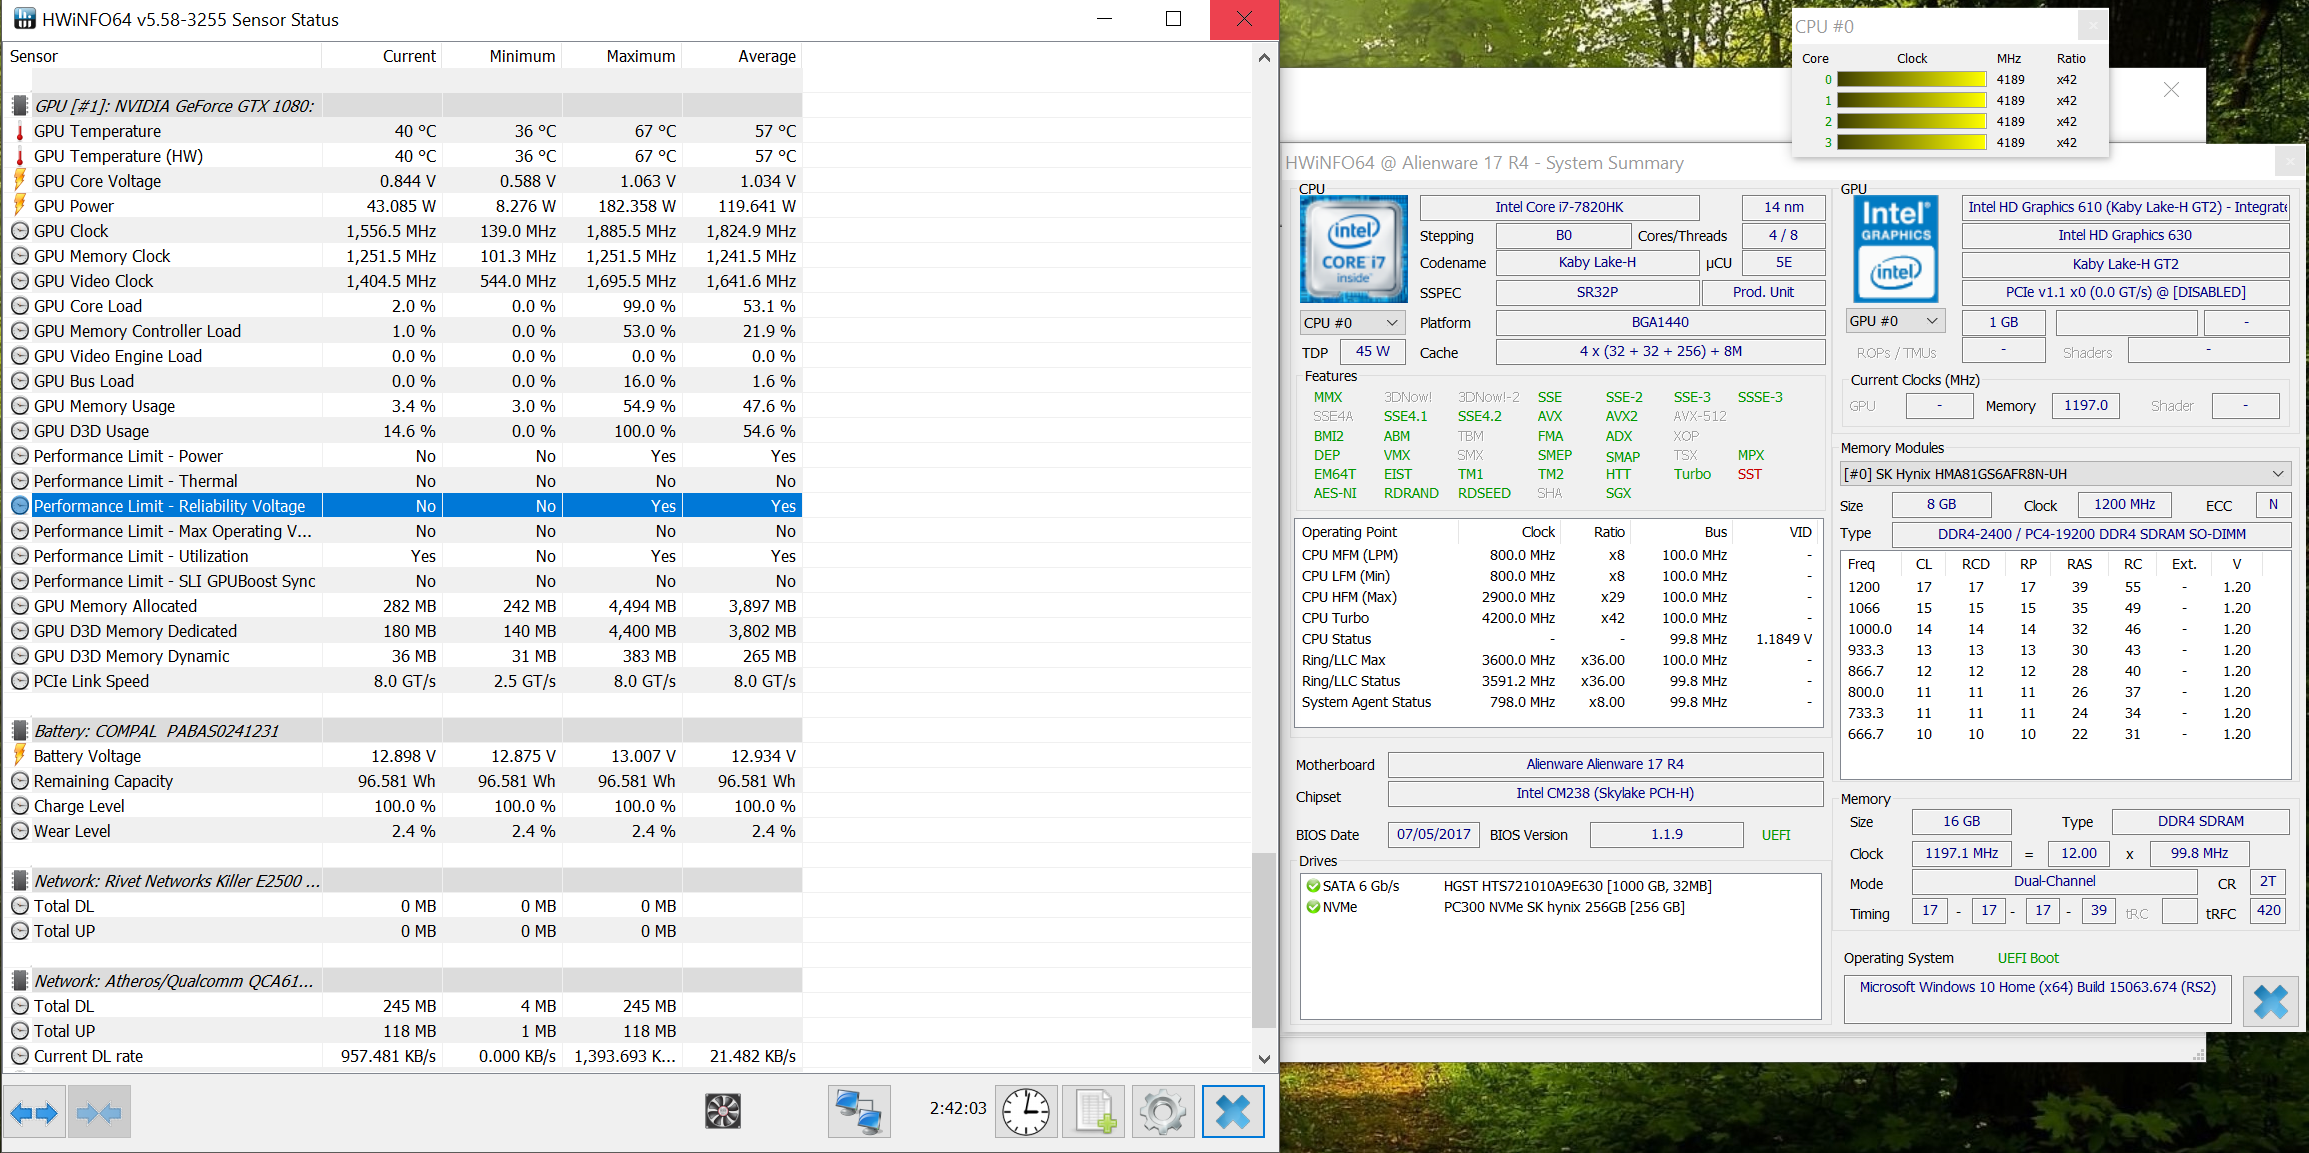Click the GPU Power lightning icon

tap(19, 206)
